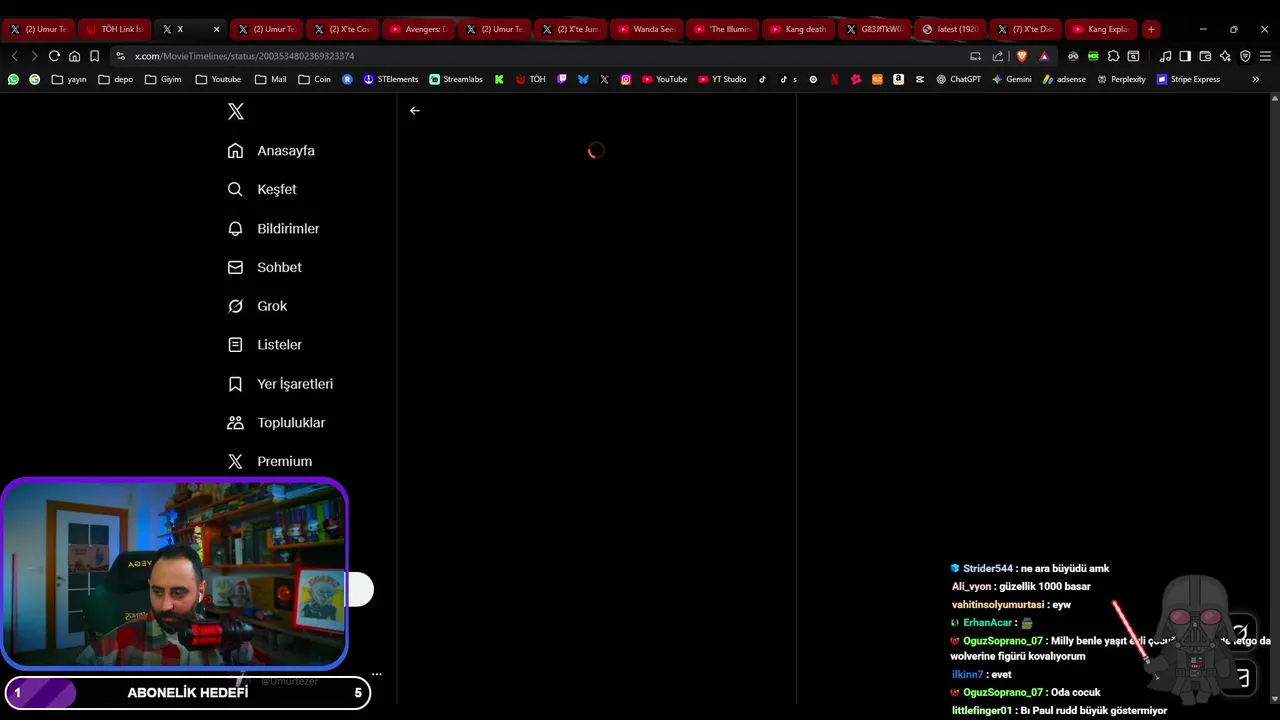Click the share page icon in address bar
This screenshot has width=1280, height=720.
coord(998,56)
